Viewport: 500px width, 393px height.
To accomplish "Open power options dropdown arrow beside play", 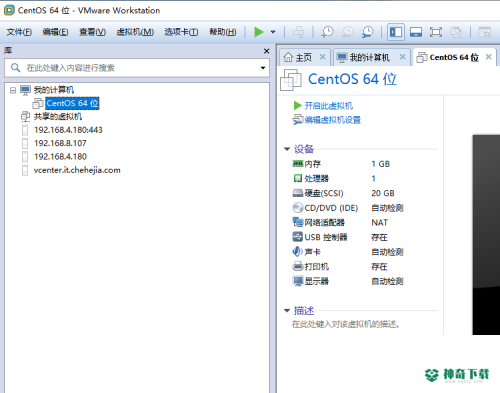I will (273, 32).
